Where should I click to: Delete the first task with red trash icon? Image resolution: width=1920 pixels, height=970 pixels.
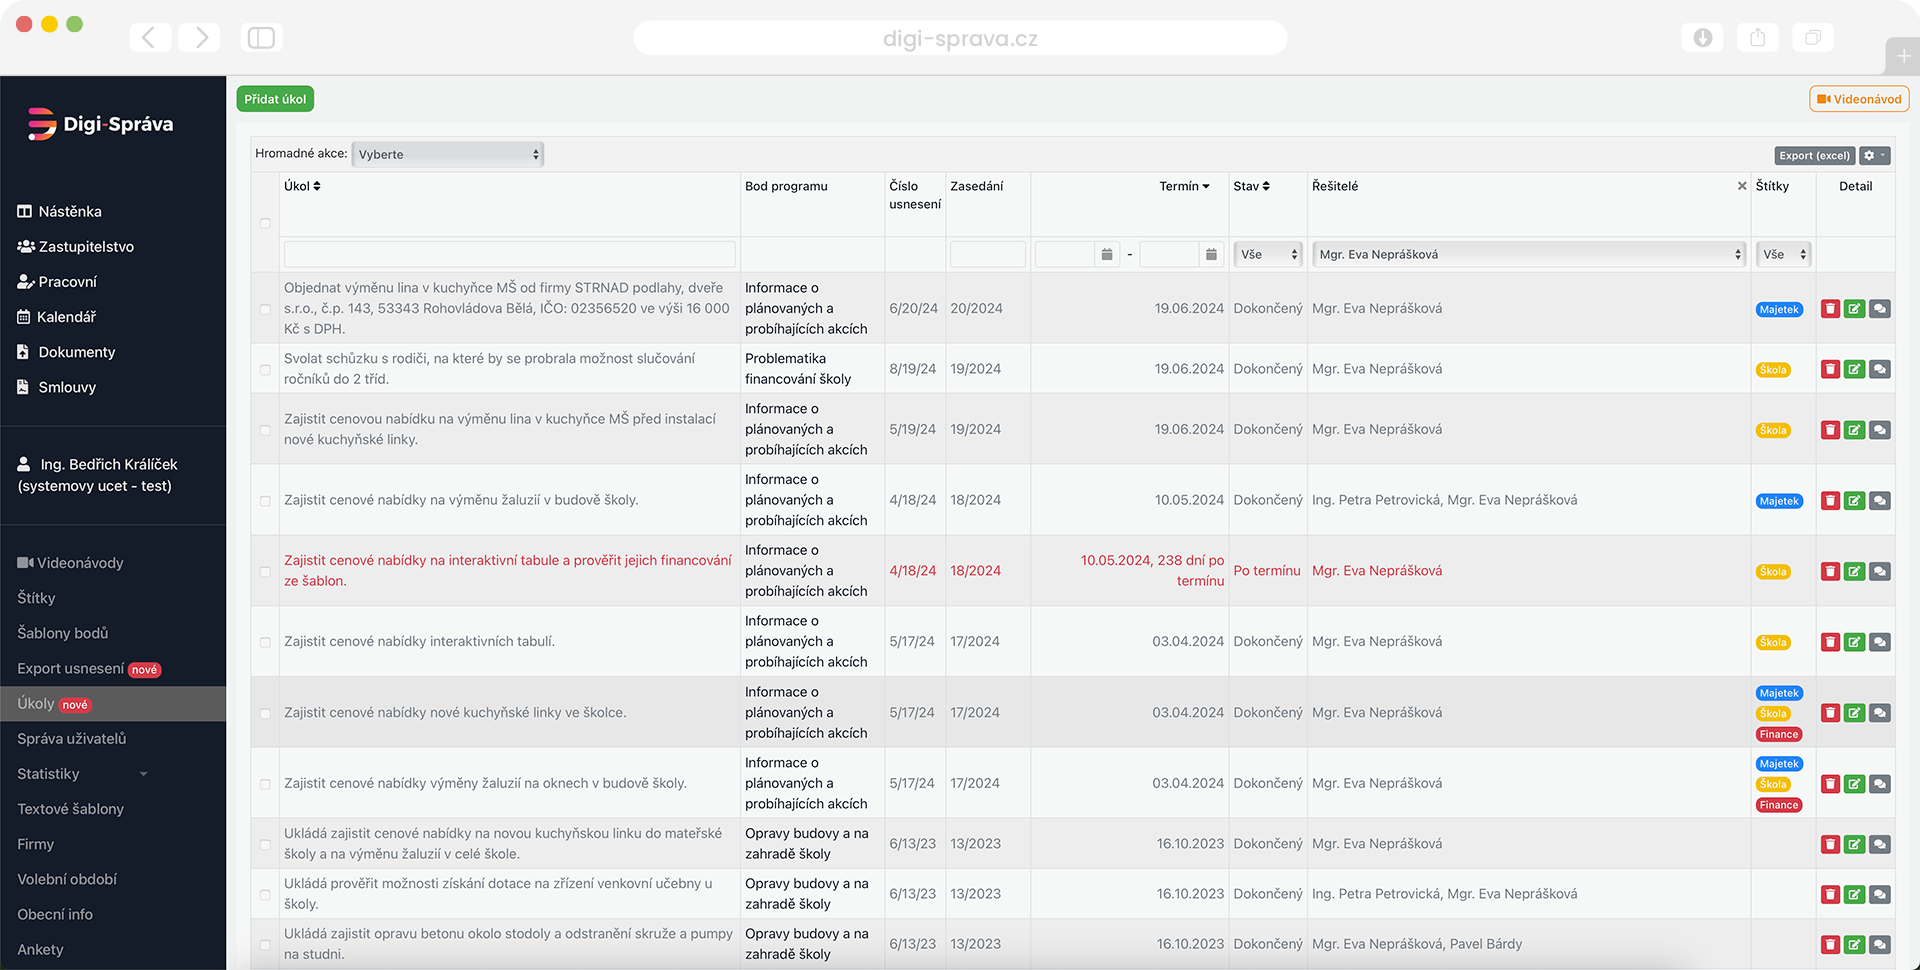click(x=1830, y=309)
